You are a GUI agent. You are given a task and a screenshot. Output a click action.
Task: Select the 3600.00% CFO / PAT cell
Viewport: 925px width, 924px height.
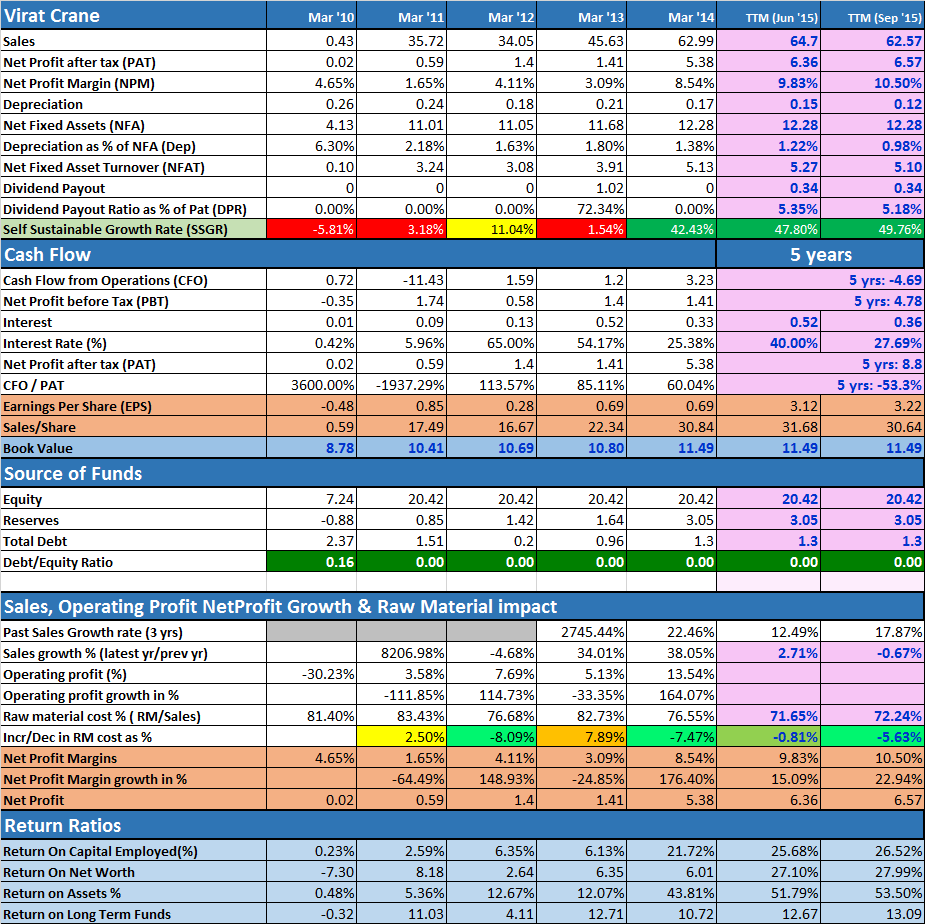coord(312,385)
